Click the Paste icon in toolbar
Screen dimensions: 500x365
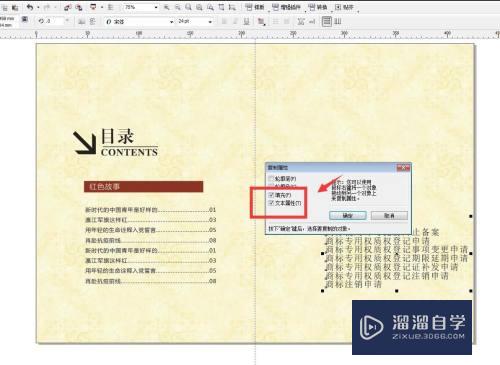[15, 7]
